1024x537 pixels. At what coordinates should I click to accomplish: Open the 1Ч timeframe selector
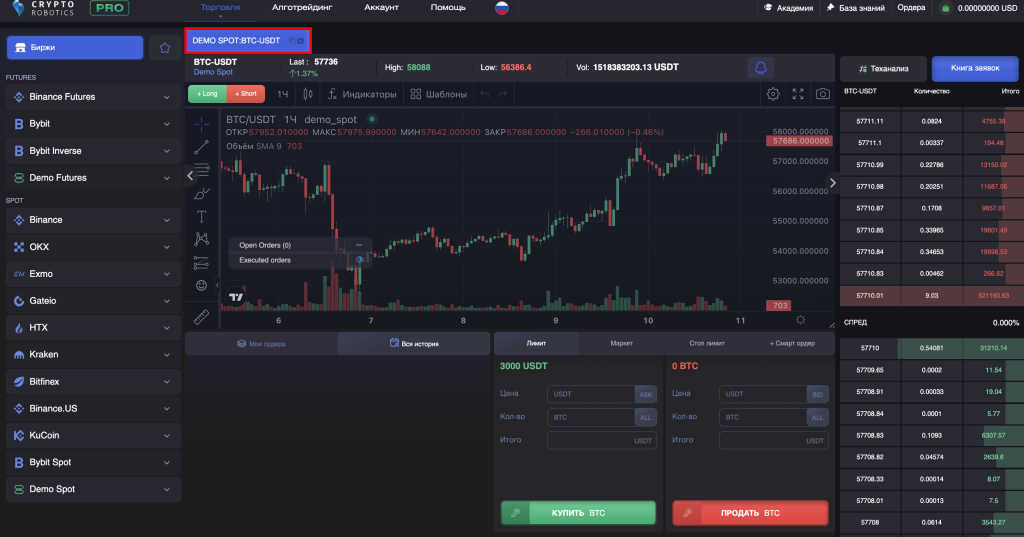[x=282, y=94]
